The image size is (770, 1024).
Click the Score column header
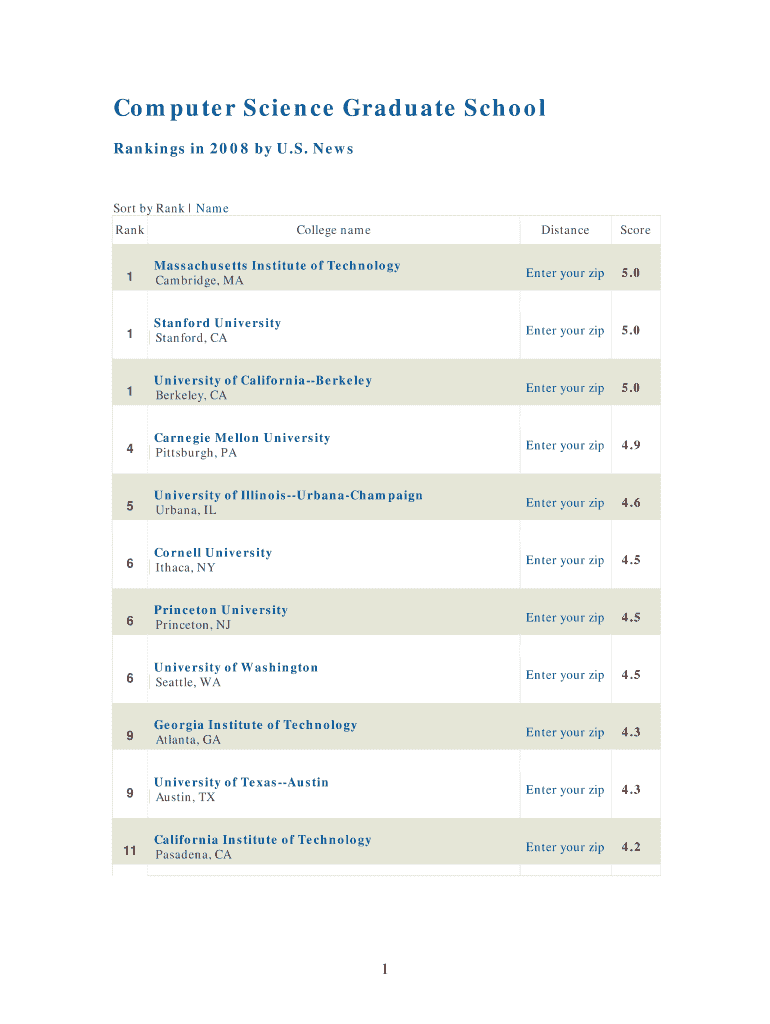click(x=635, y=230)
